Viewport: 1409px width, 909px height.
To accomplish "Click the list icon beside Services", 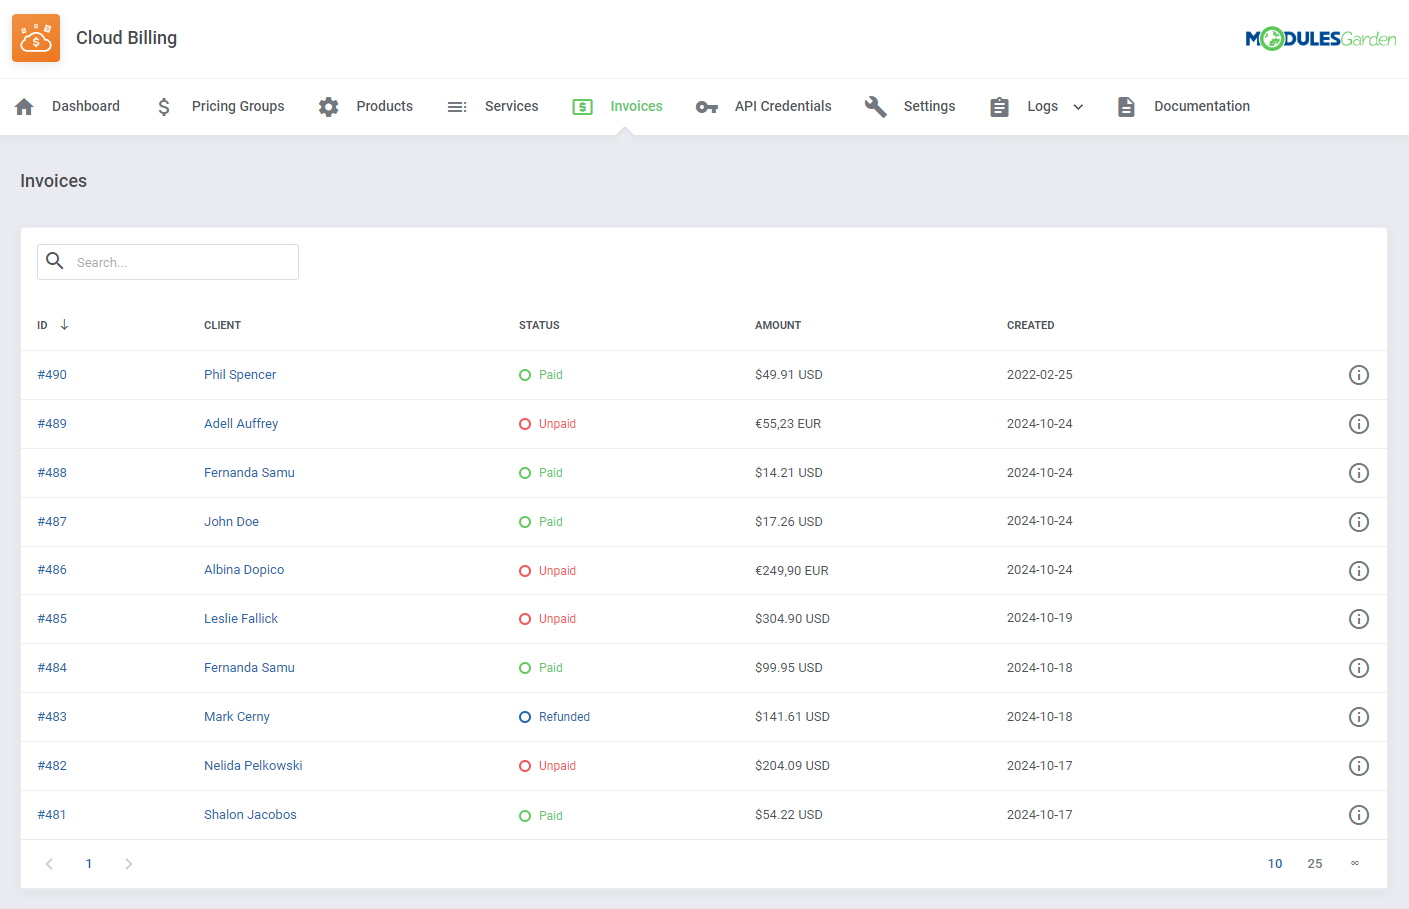I will click(457, 107).
